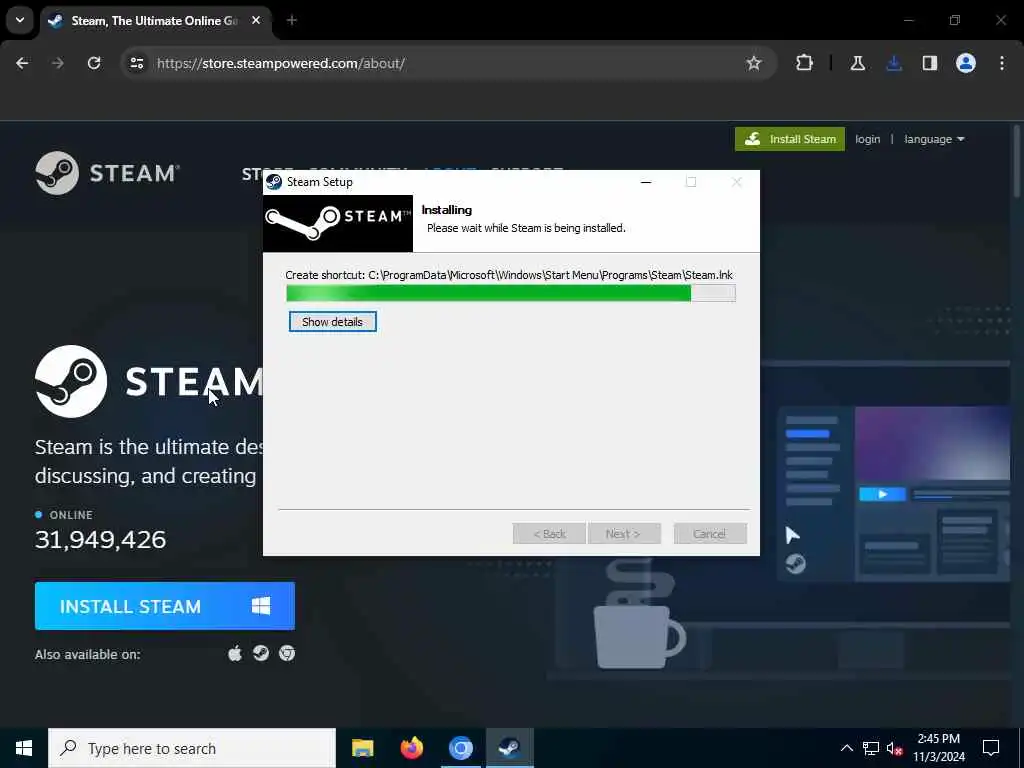Click the Steam logo in page header
This screenshot has width=1024, height=768.
tap(108, 173)
